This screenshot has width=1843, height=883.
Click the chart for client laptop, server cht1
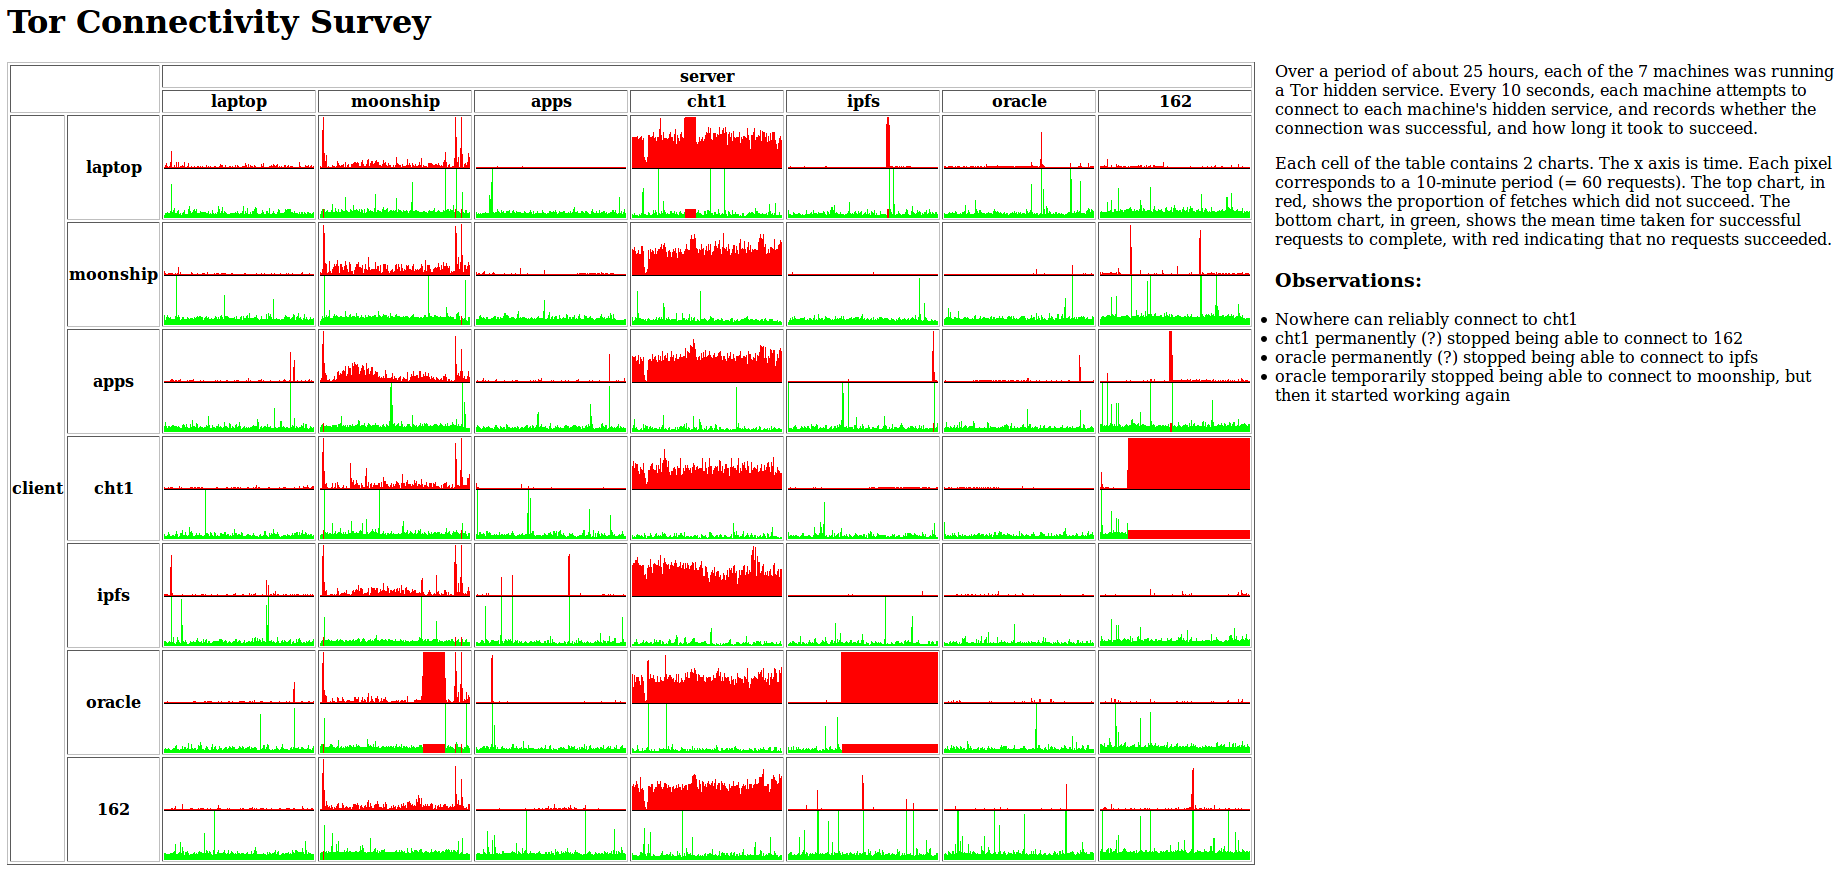707,167
